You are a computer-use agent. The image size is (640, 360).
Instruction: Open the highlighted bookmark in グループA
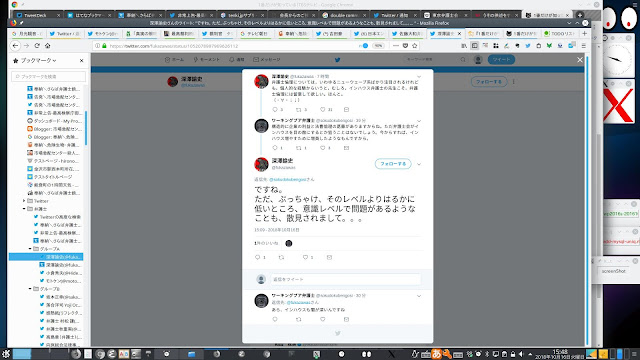[x=46, y=257]
